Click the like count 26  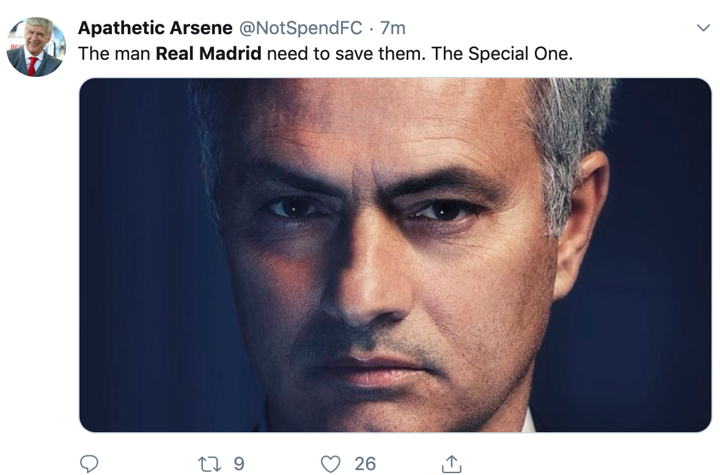(x=365, y=463)
